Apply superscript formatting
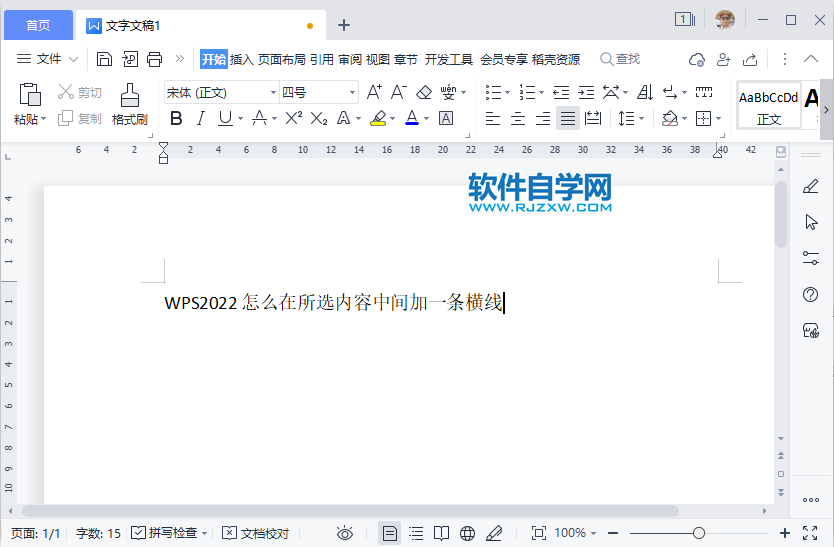 point(294,118)
